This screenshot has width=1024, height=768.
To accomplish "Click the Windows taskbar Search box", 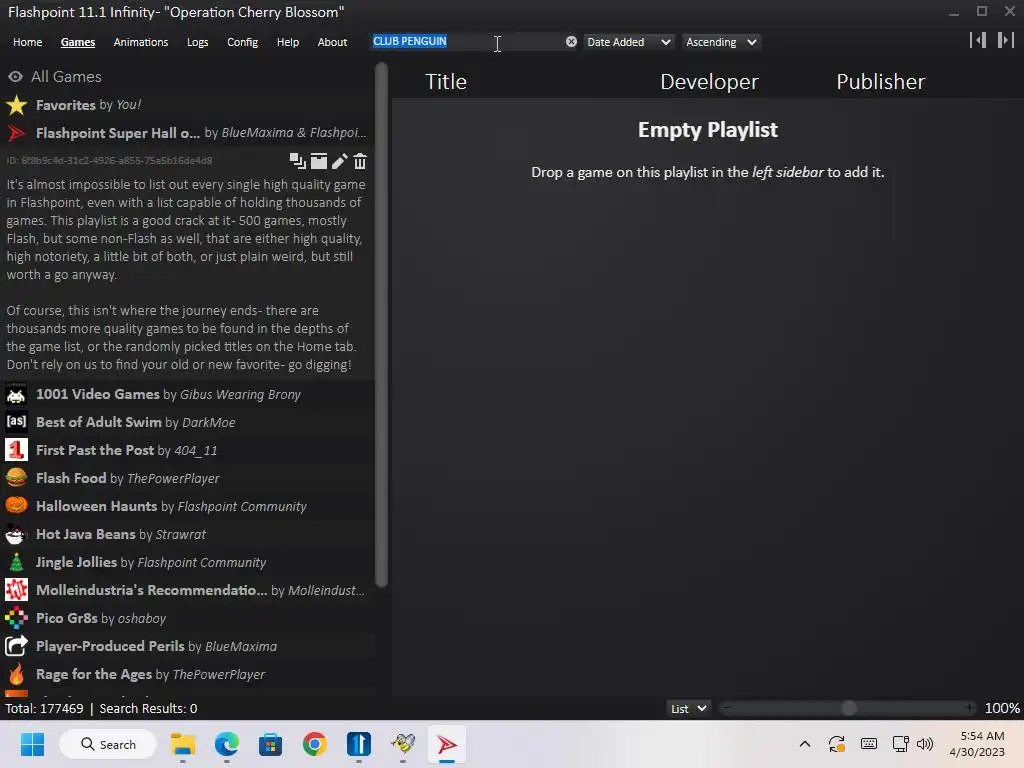I will click(x=108, y=744).
